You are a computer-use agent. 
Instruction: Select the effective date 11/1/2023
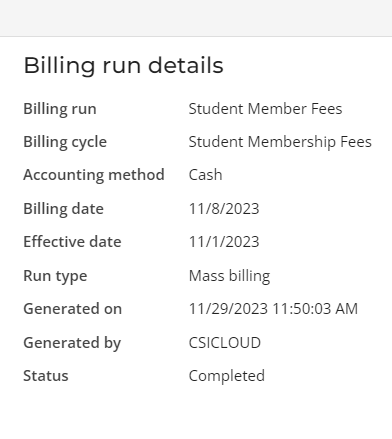click(x=224, y=242)
